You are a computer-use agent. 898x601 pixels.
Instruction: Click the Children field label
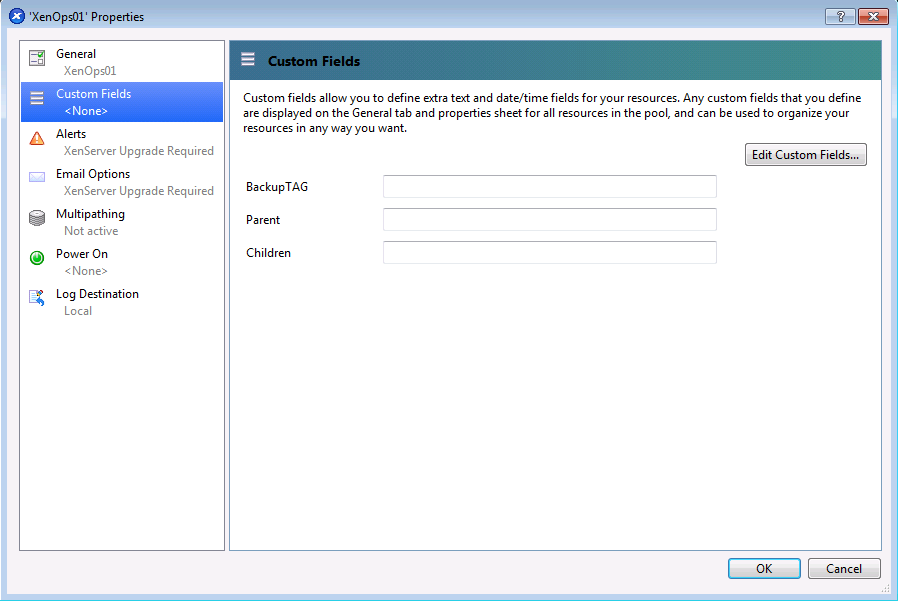tap(268, 253)
